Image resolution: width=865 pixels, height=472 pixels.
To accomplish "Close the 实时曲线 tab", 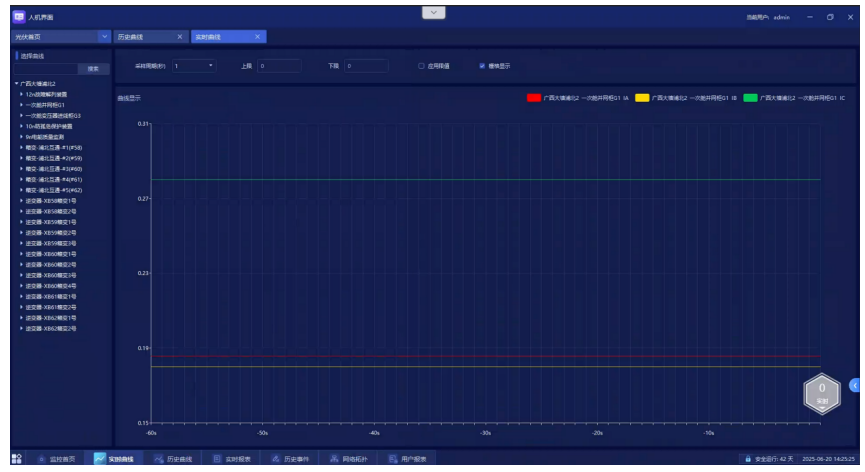I will [257, 37].
